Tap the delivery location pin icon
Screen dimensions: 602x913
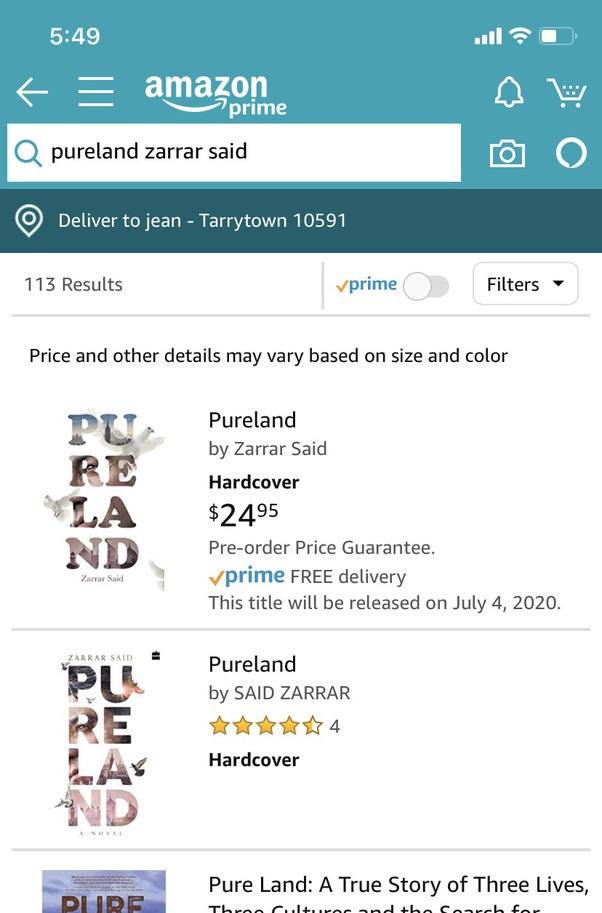[x=30, y=221]
